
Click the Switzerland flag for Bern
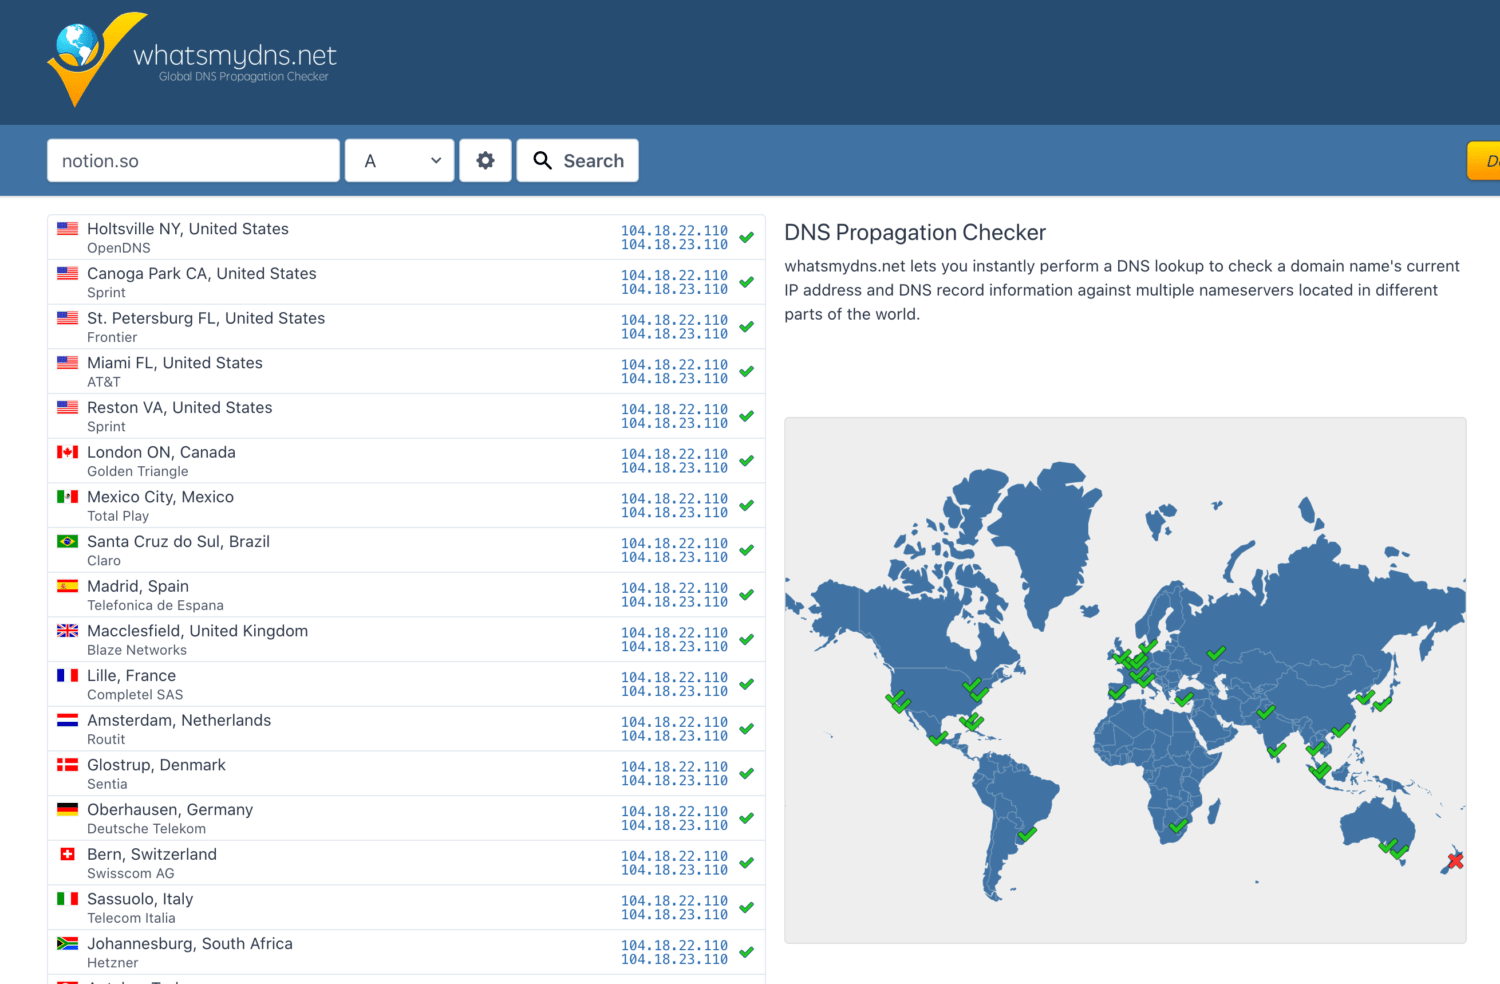tap(67, 854)
